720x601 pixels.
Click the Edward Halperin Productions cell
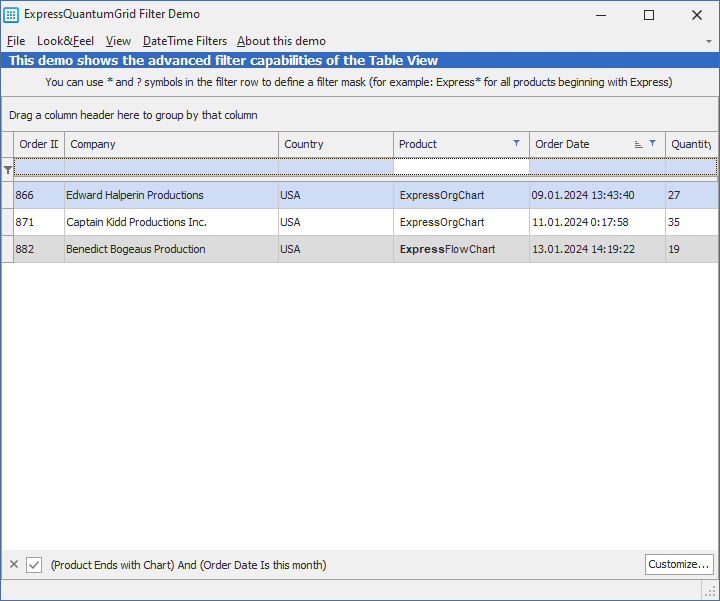pos(171,195)
